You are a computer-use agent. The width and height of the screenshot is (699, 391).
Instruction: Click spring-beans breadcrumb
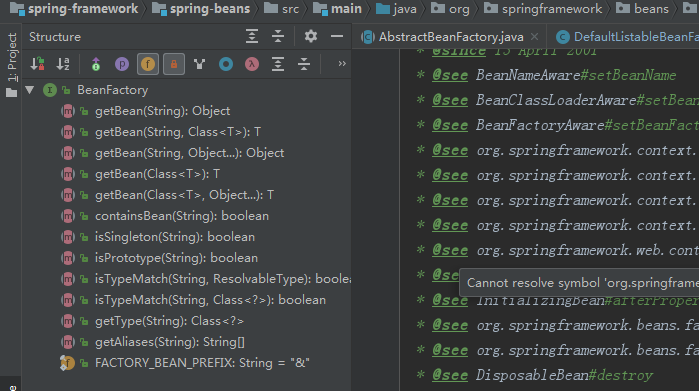point(210,8)
